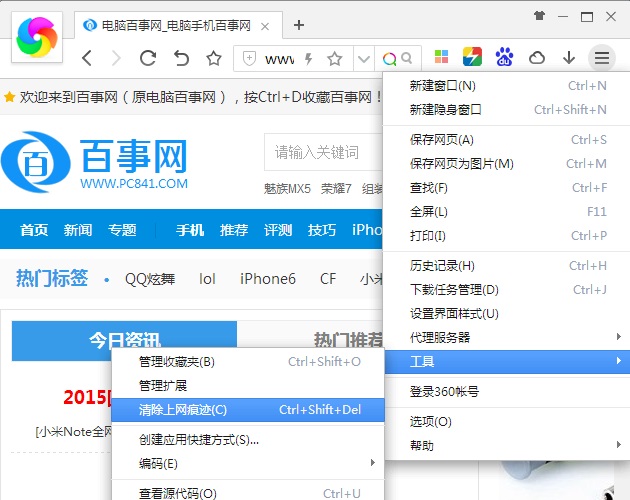Click 打印(I) menu item

(506, 236)
